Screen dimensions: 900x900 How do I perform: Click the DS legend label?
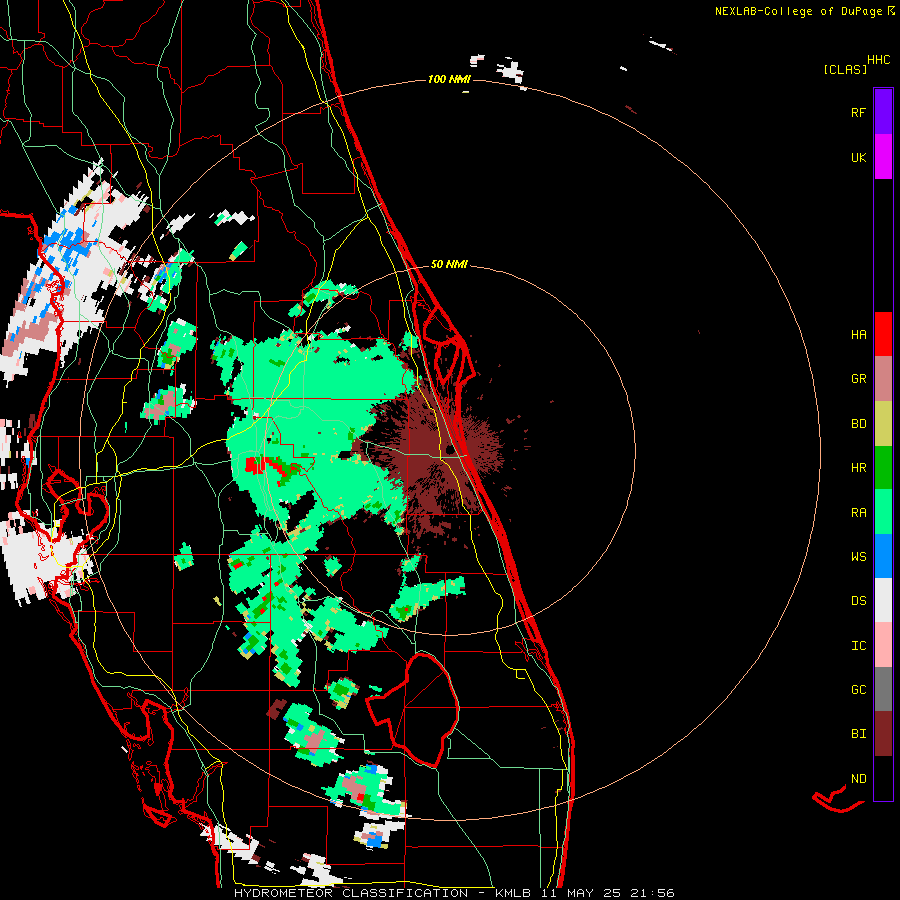click(858, 601)
